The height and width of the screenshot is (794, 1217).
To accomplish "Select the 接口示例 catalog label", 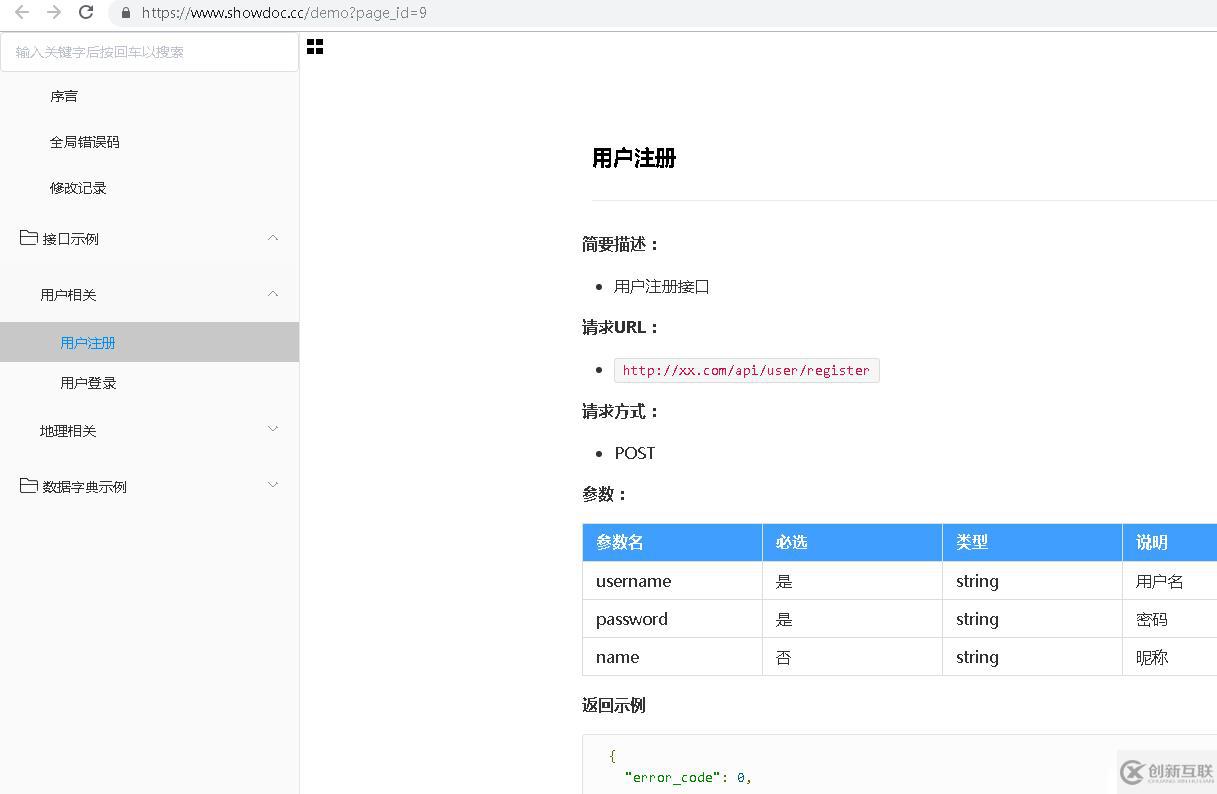I will [70, 239].
